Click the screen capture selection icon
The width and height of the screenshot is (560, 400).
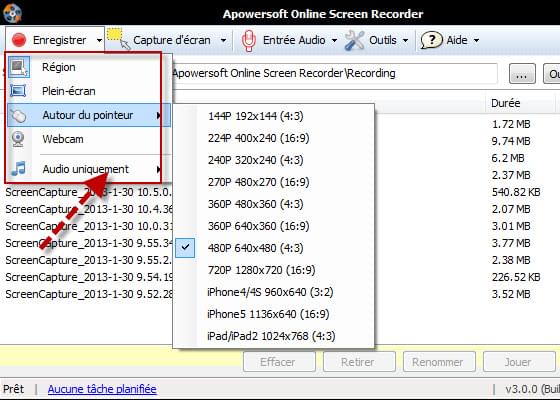(119, 39)
